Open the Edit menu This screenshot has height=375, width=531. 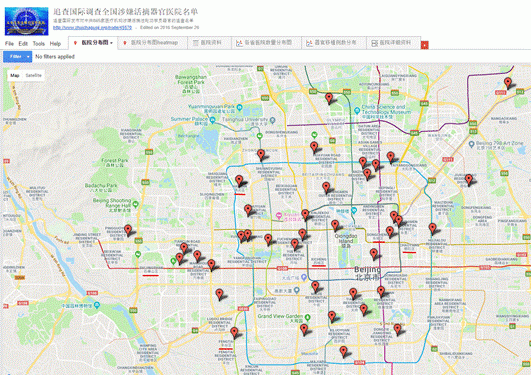pos(23,44)
